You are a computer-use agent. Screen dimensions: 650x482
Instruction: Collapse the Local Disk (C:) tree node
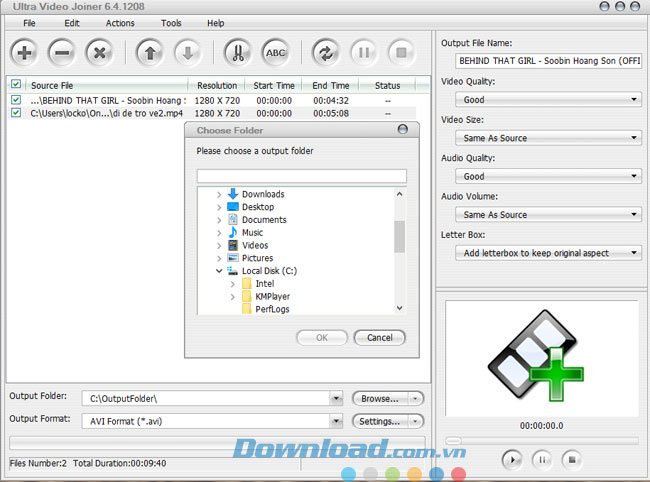(219, 271)
